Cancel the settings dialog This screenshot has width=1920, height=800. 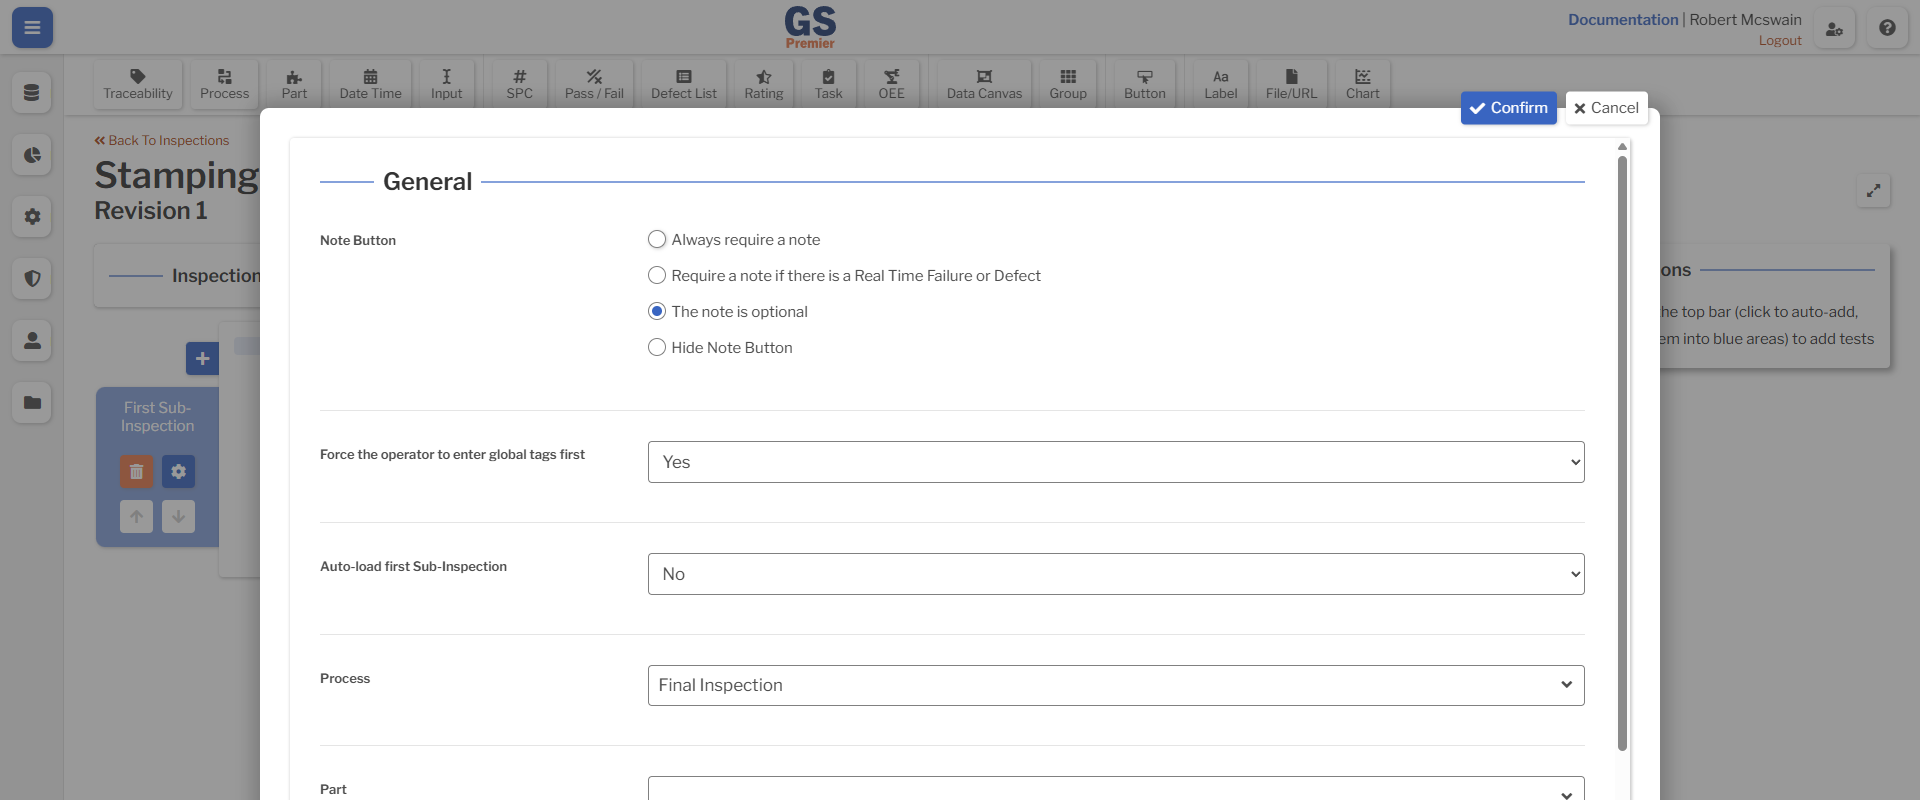(1606, 108)
